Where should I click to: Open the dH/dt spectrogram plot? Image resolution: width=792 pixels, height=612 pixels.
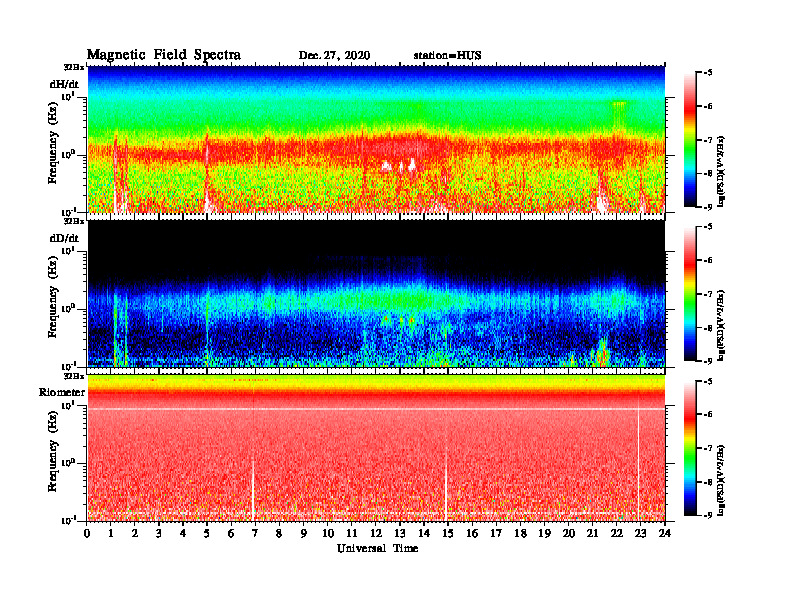[376, 139]
